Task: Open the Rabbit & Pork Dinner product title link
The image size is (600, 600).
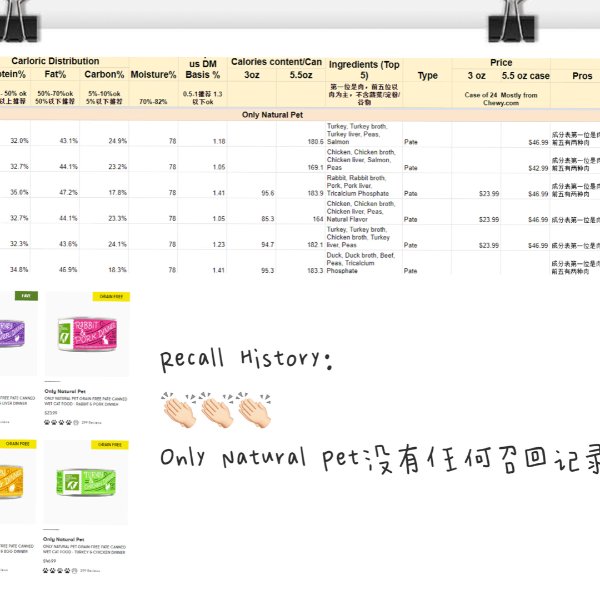Action: coord(86,401)
